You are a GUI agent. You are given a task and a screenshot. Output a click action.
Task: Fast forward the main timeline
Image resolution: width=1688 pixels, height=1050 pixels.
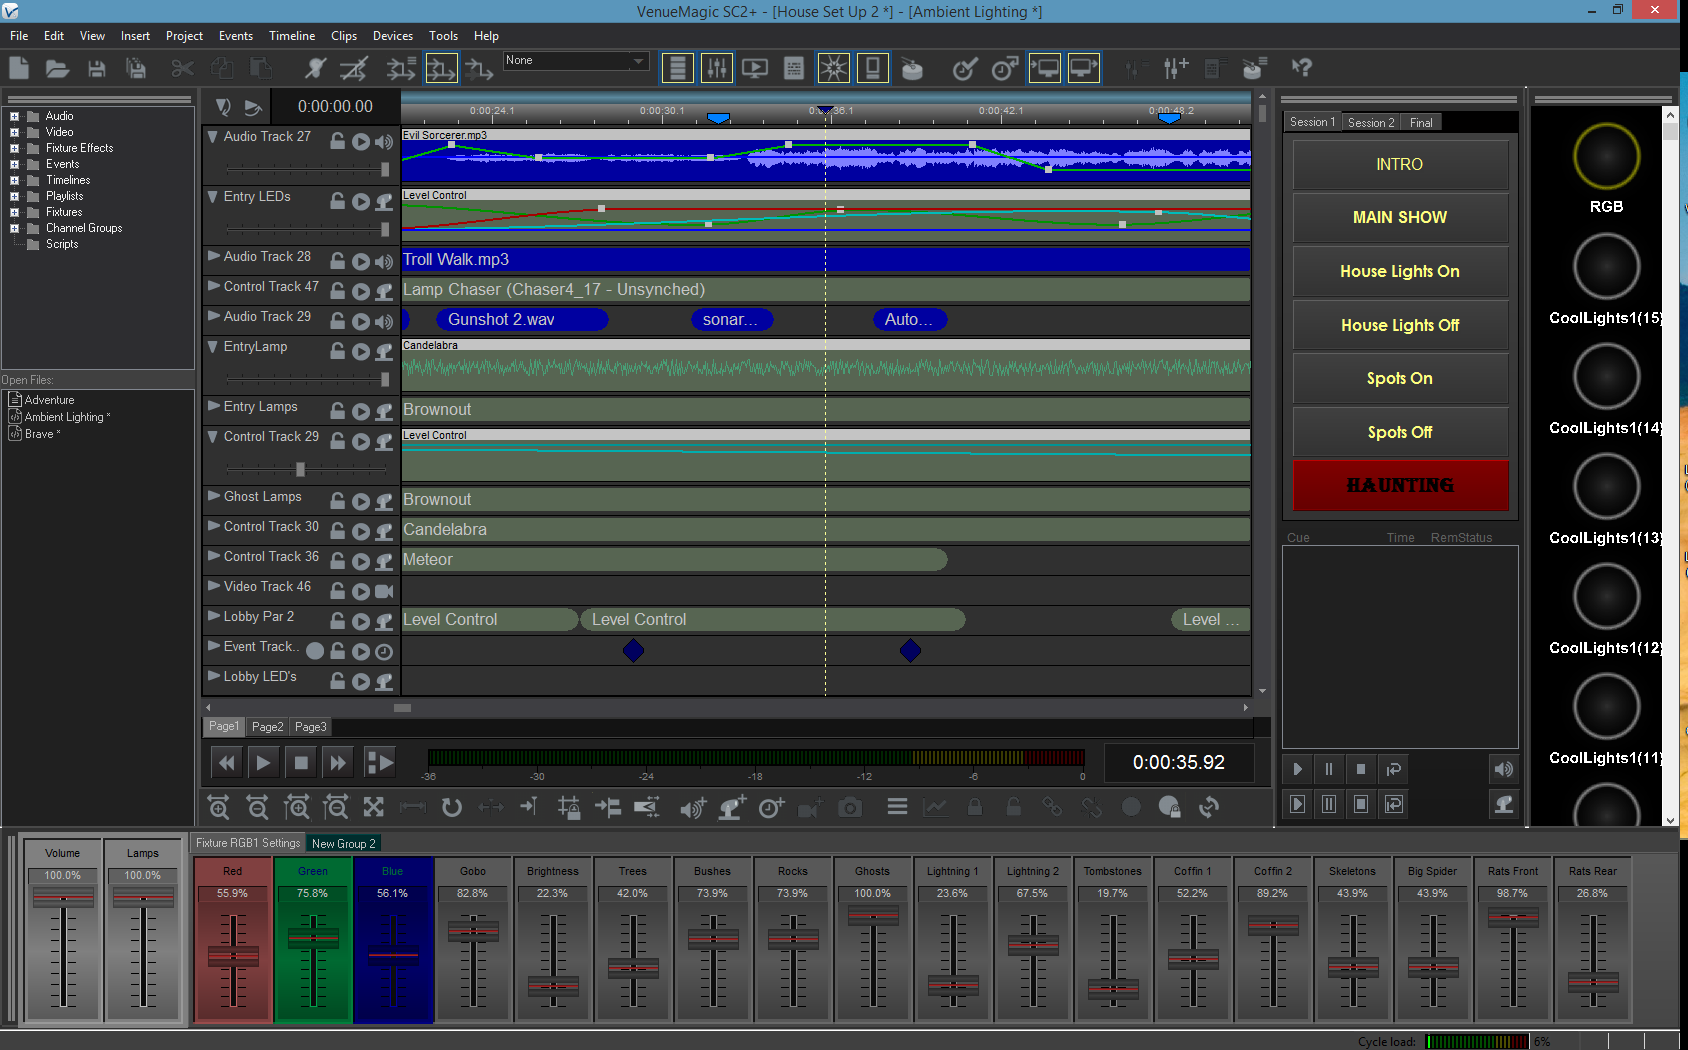tap(338, 763)
